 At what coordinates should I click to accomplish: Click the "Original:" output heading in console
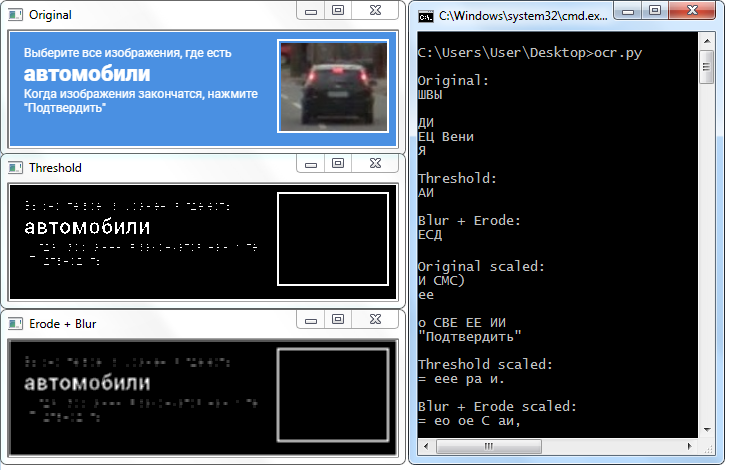[453, 80]
